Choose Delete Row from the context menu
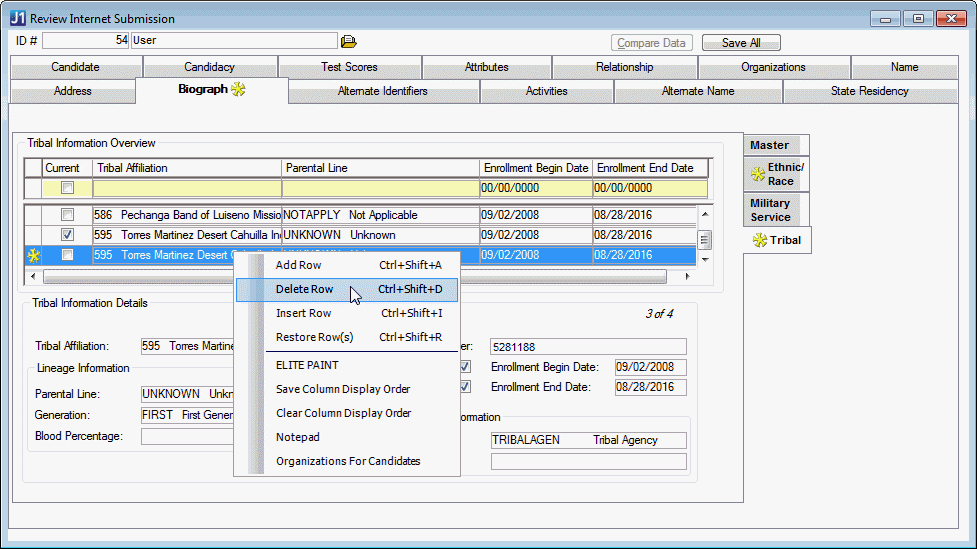The image size is (977, 549). (304, 289)
